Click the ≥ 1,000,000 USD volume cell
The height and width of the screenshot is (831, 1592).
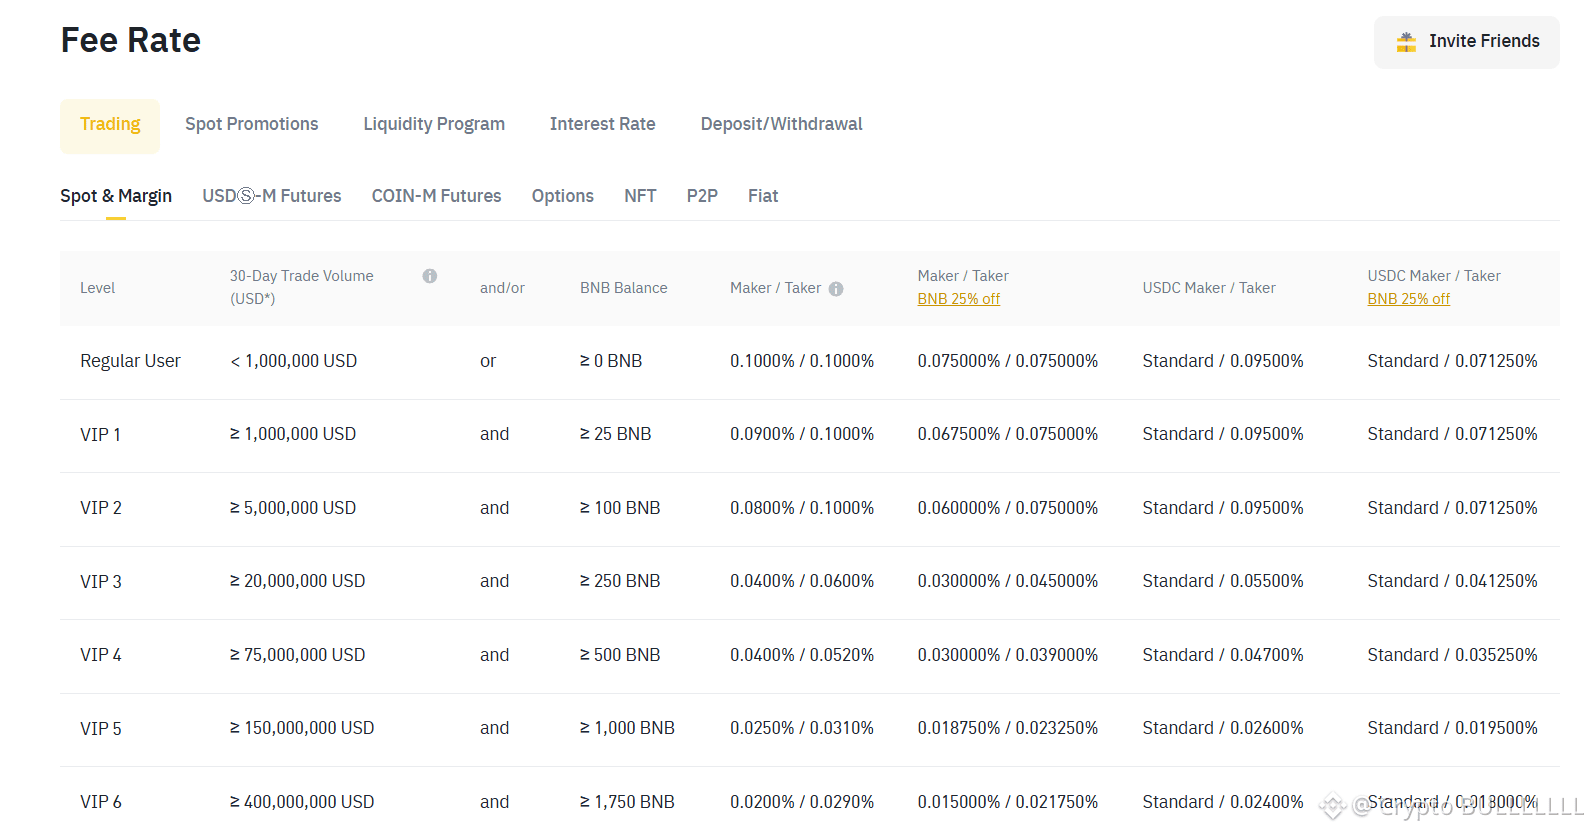[x=293, y=434]
